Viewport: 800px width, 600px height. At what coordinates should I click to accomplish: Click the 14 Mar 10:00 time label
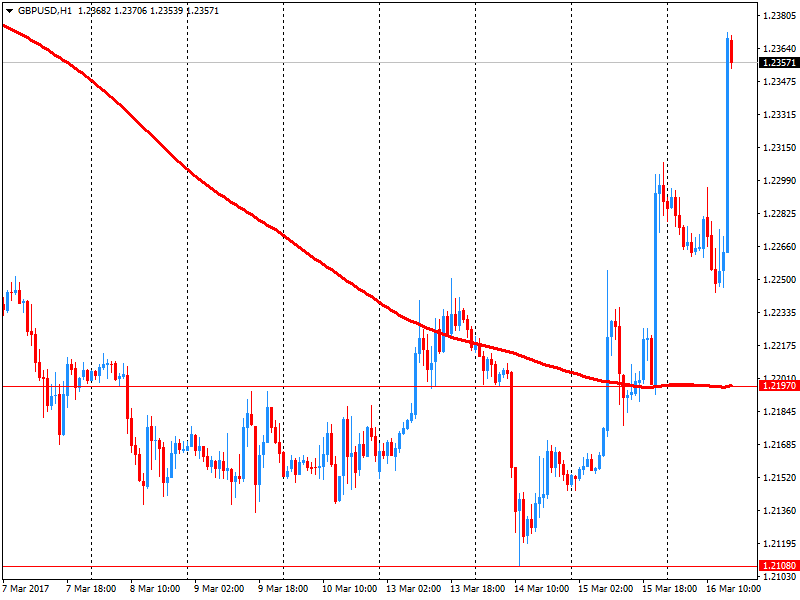click(x=541, y=589)
